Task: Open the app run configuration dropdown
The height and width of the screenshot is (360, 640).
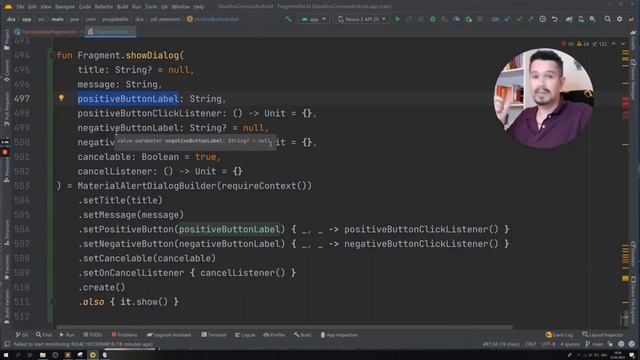Action: [x=313, y=19]
